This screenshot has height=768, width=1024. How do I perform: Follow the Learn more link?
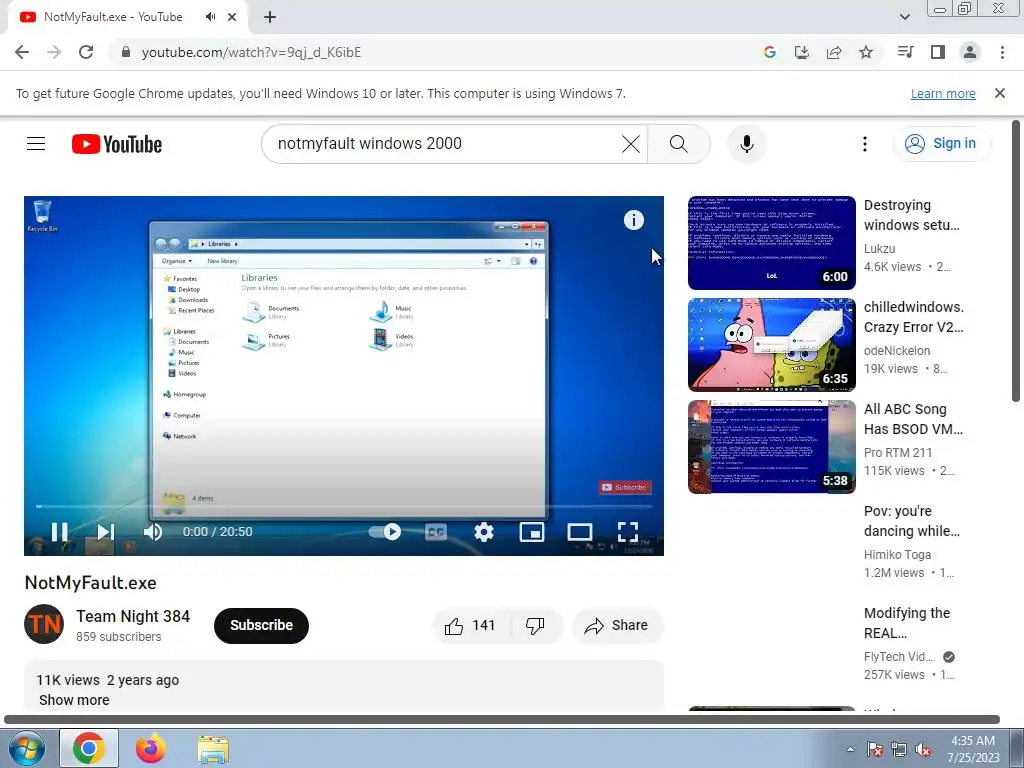pos(943,93)
